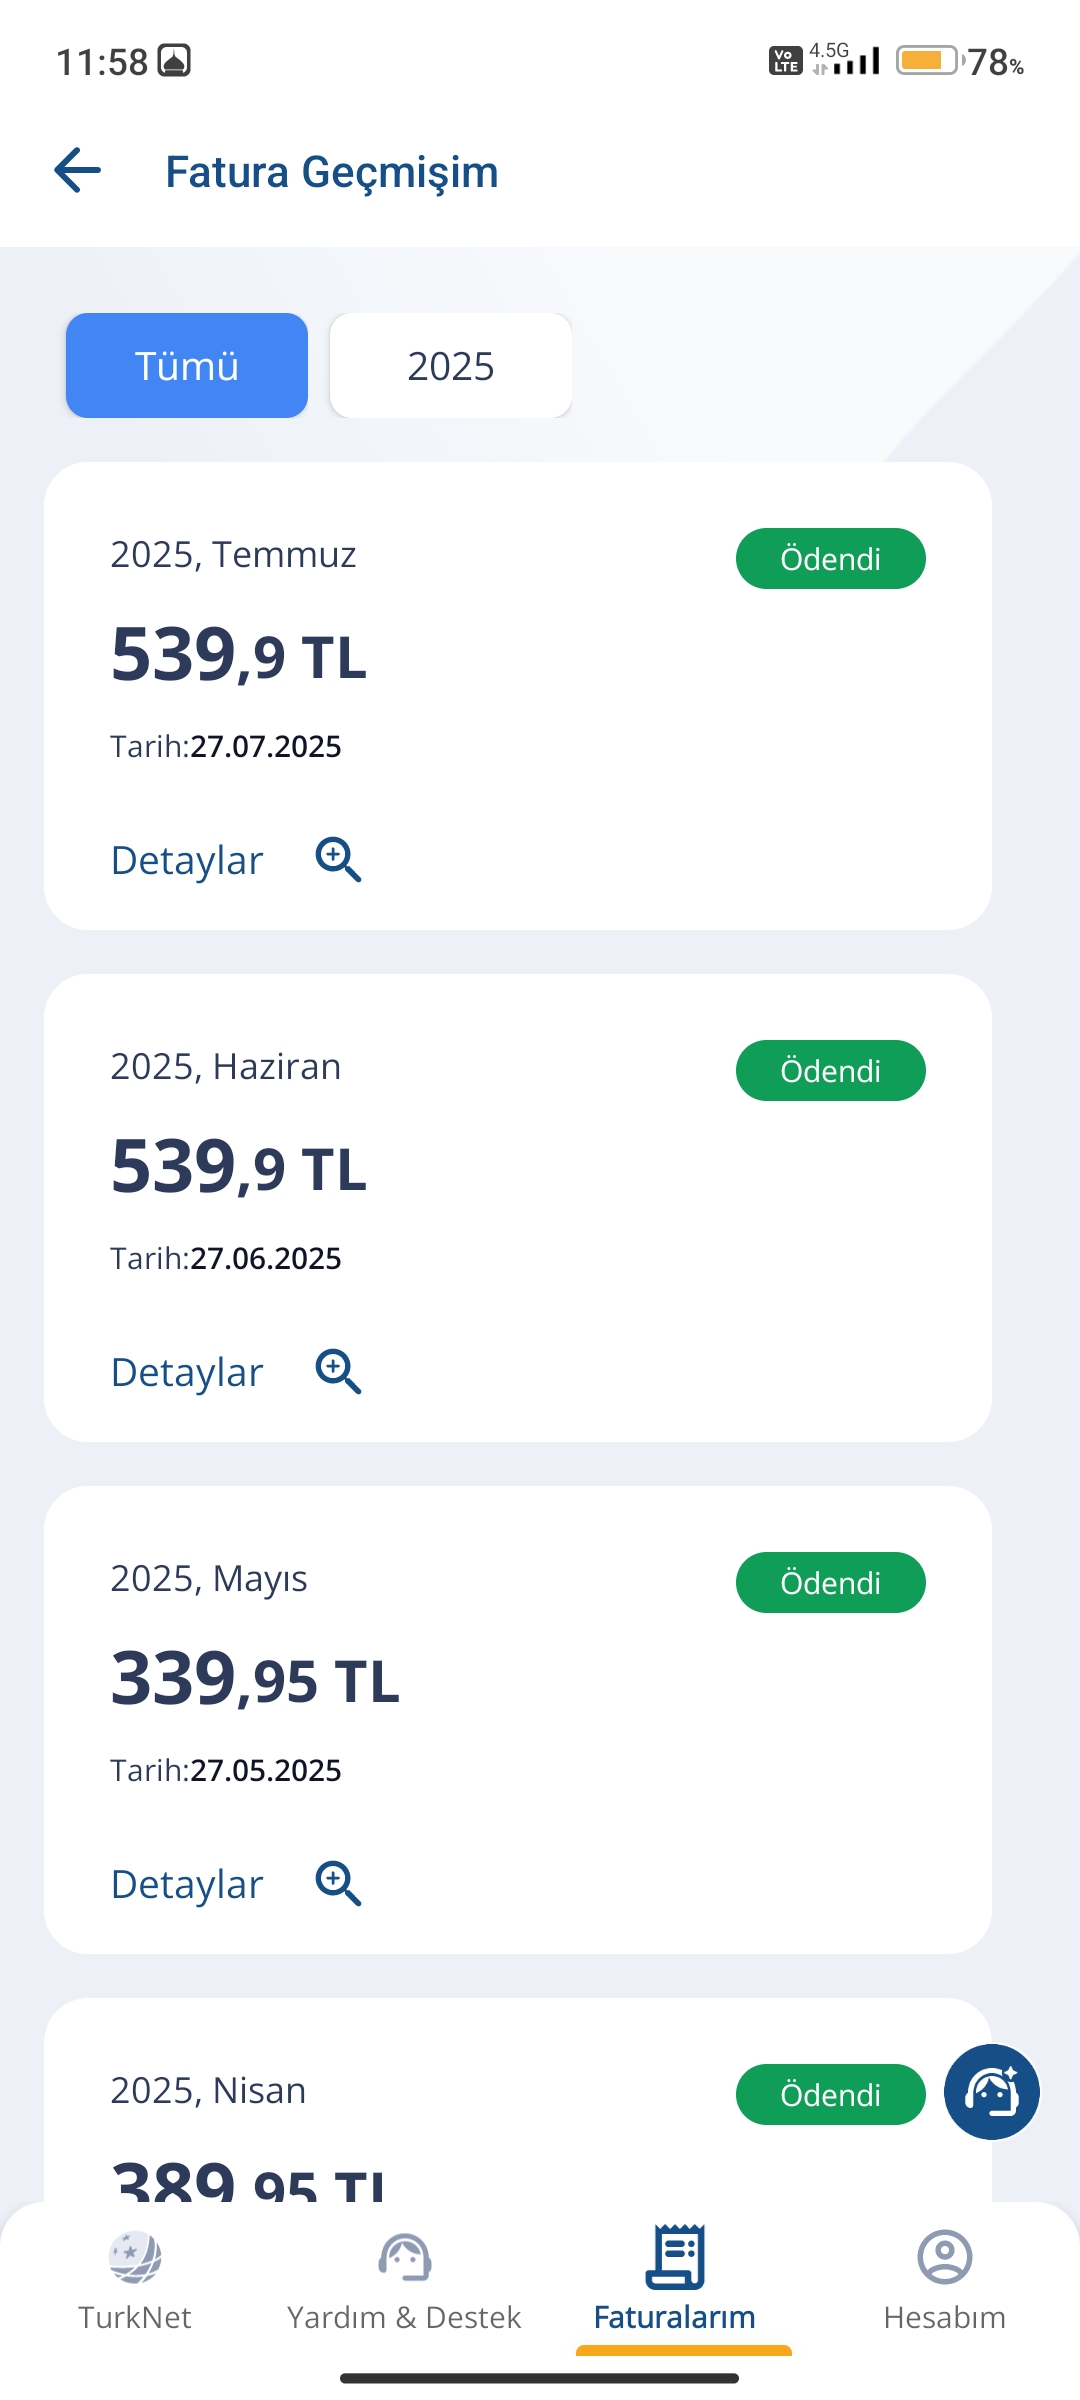
Task: Open Detaylar for 2025 Haziran invoice
Action: [x=187, y=1373]
